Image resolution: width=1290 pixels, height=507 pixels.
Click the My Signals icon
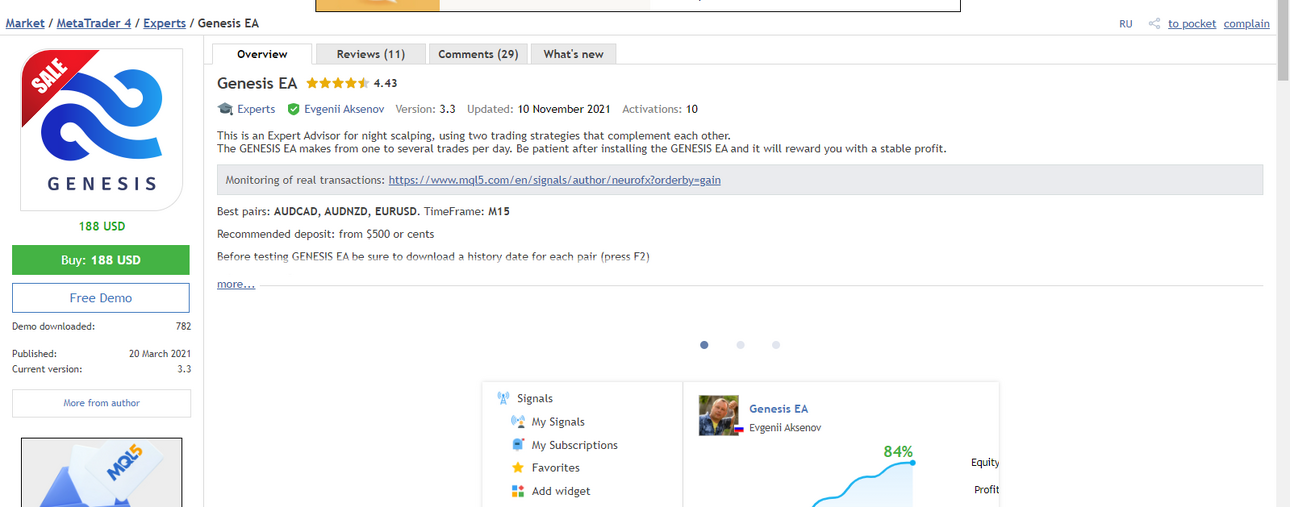tap(518, 422)
